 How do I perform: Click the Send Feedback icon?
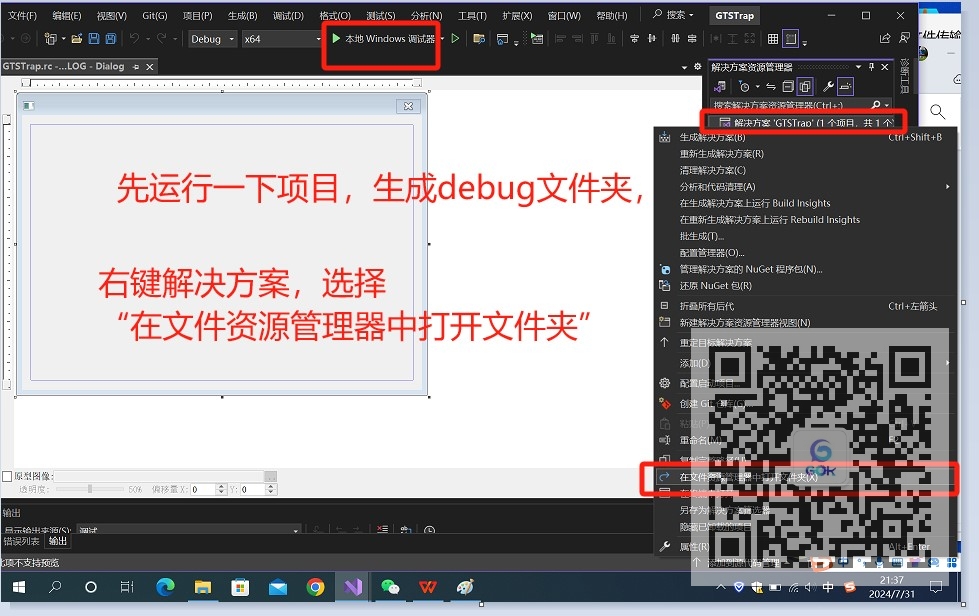(904, 39)
